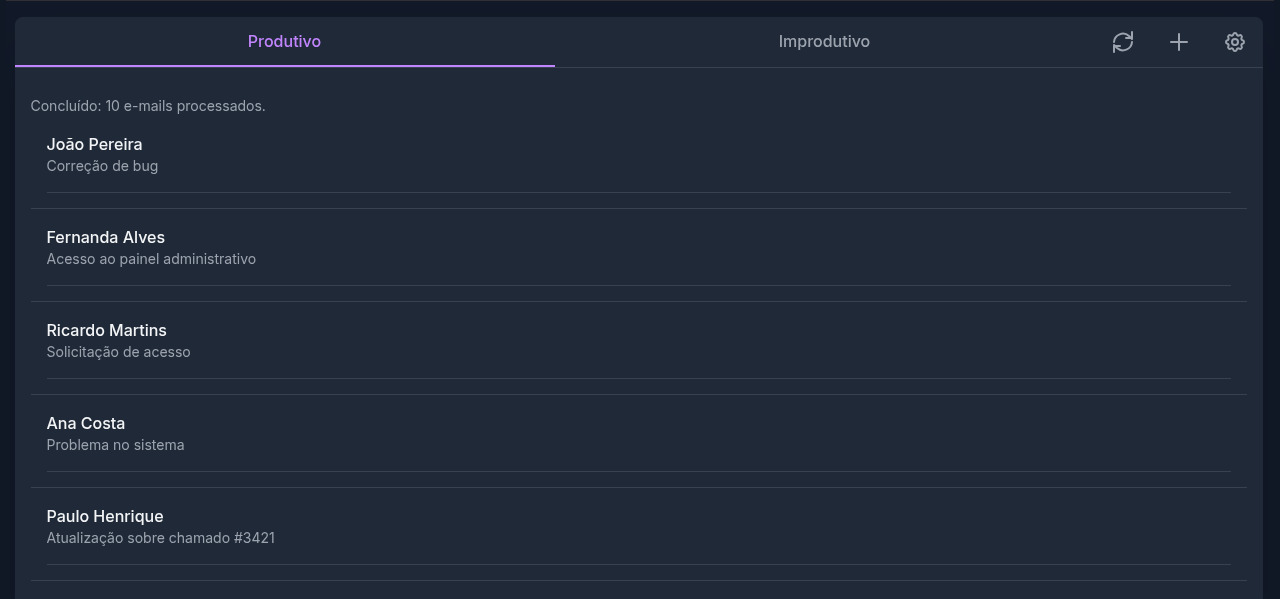Click the subject "Correção de bug"
1280x599 pixels.
click(102, 166)
